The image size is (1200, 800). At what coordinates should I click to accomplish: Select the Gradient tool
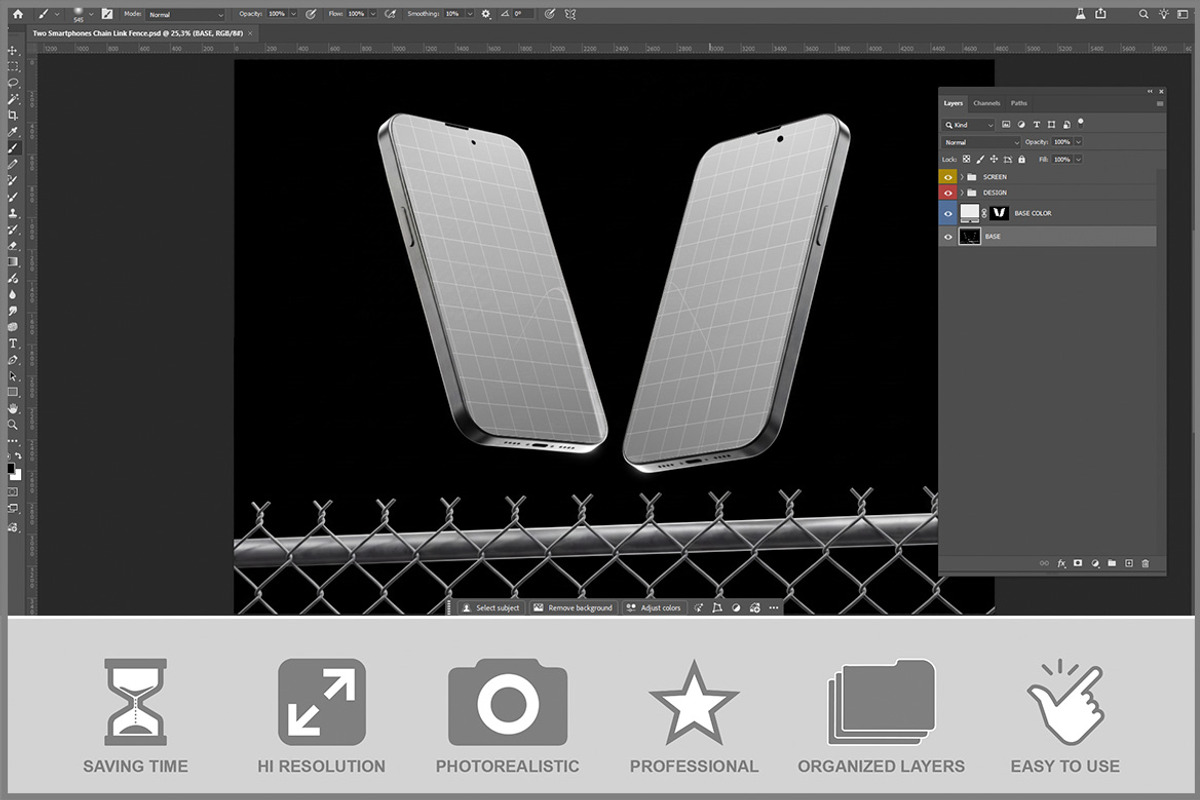point(13,262)
